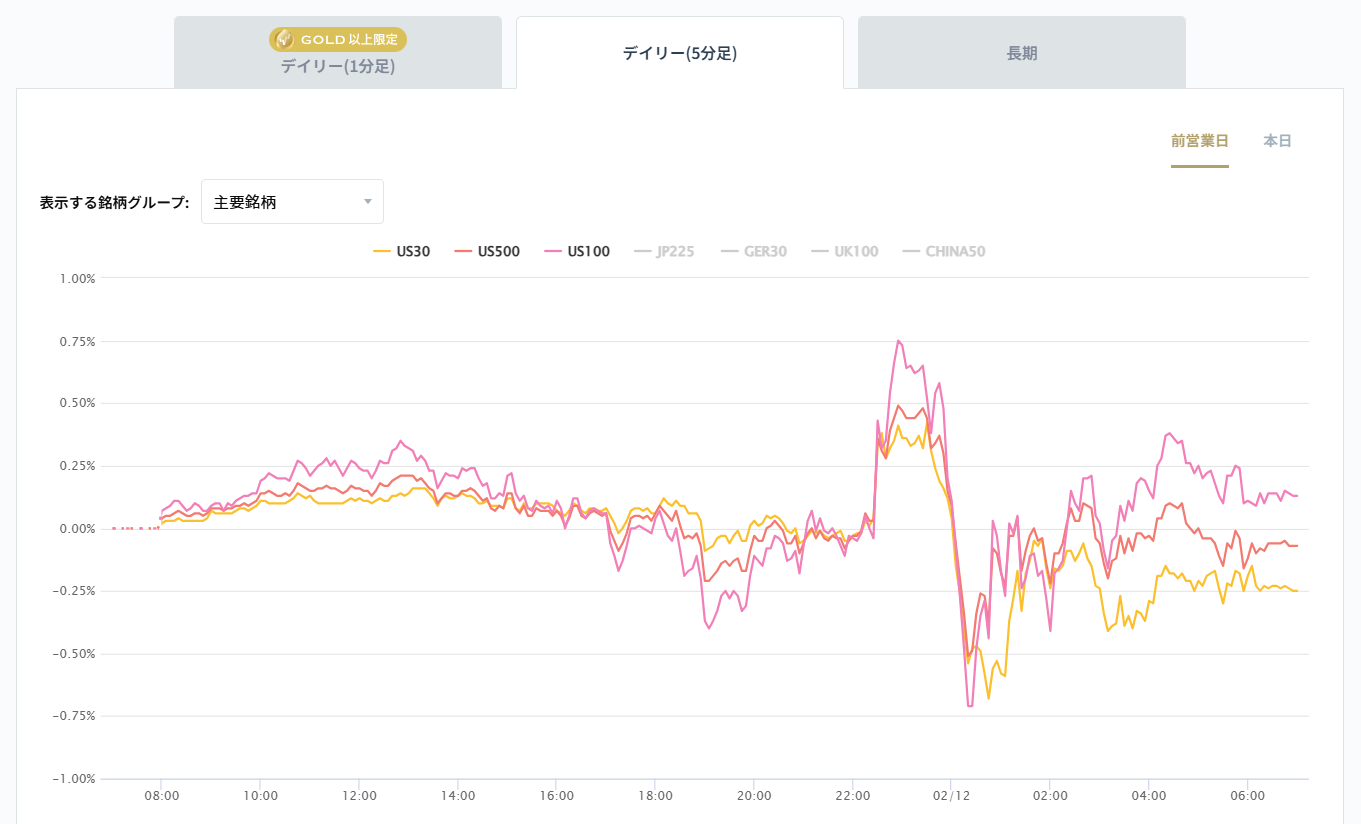1361x824 pixels.
Task: Show the UK100 series
Action: coord(856,251)
